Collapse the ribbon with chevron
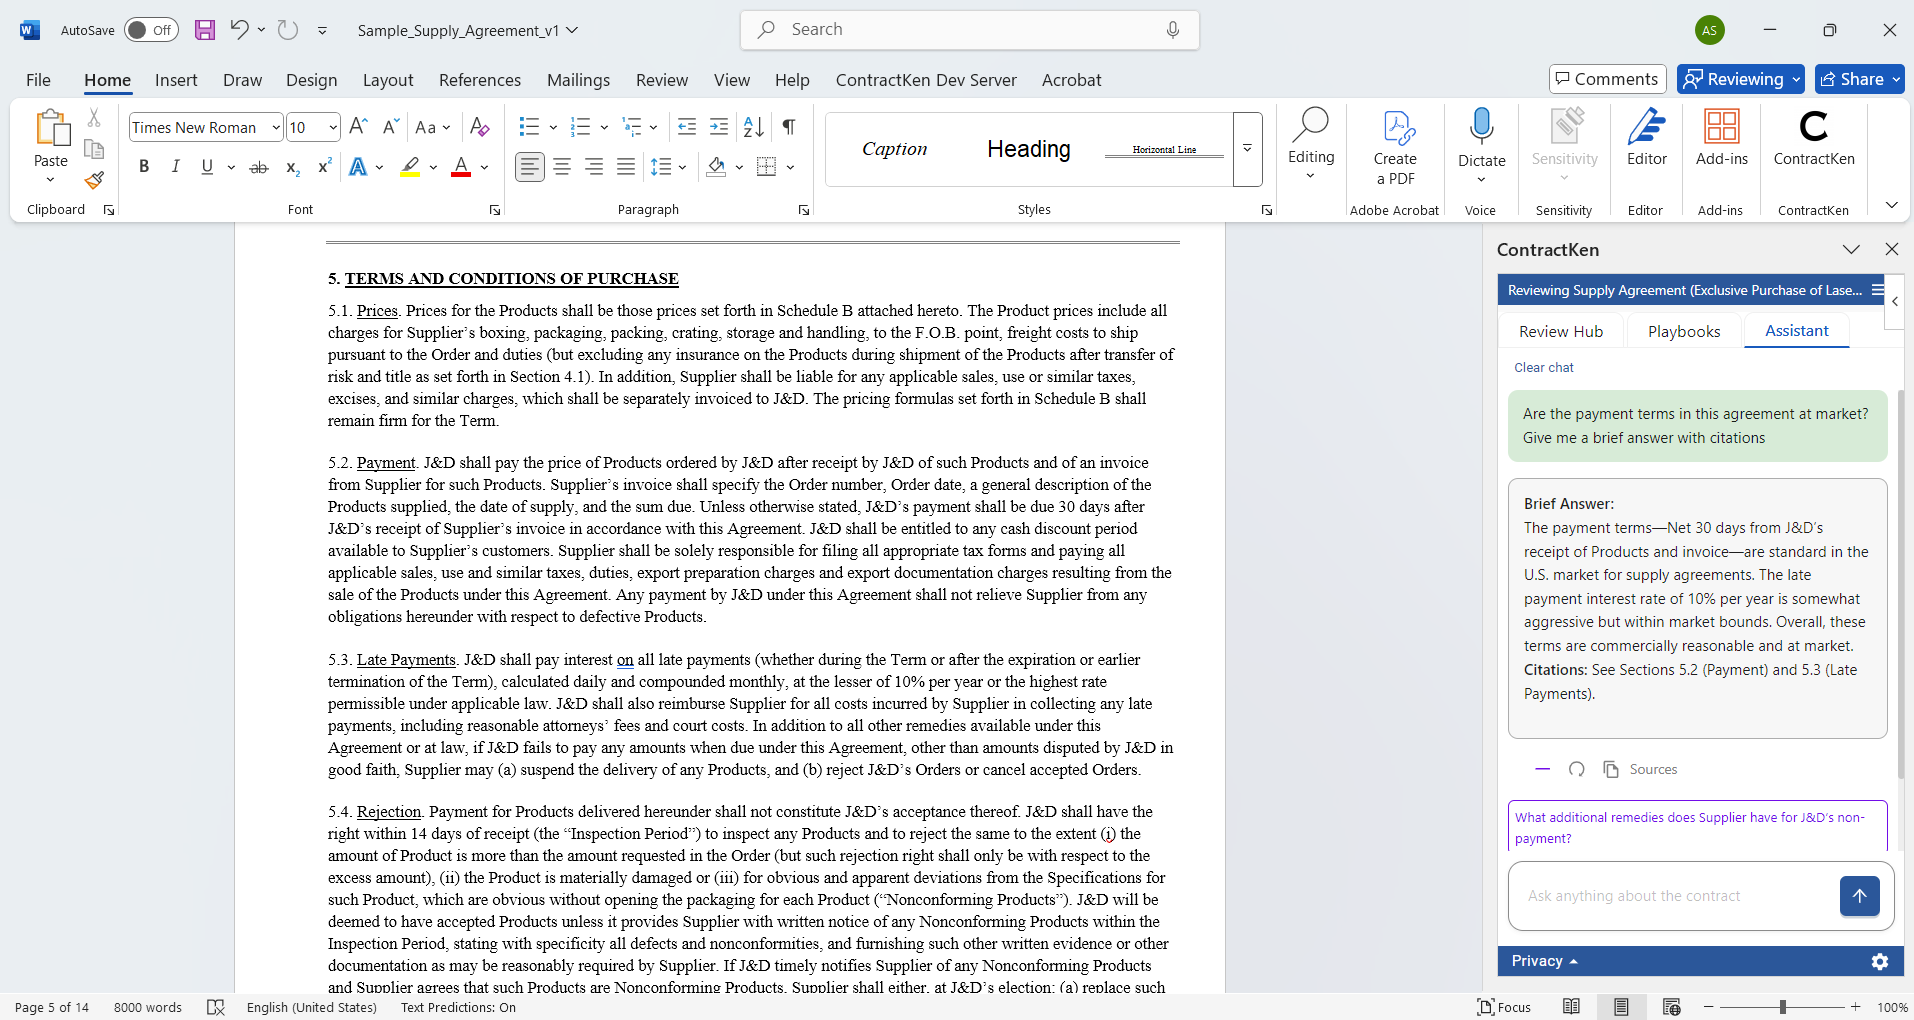 point(1891,205)
